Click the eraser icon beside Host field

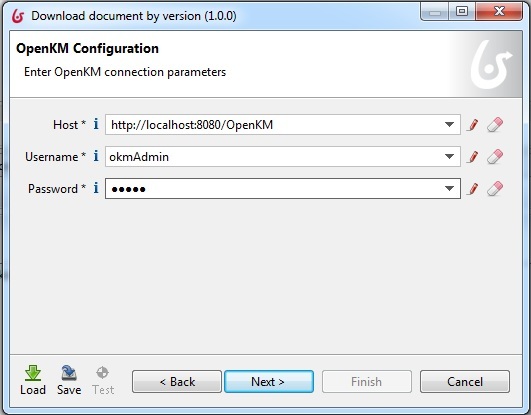495,125
